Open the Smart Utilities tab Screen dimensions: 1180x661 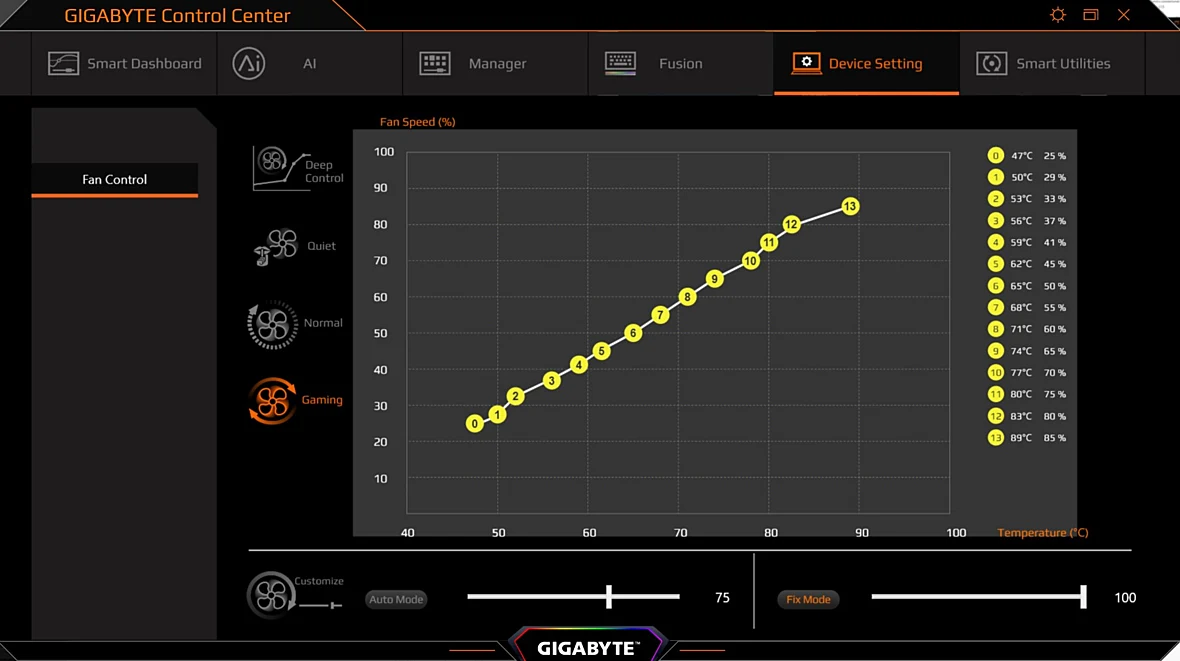tap(1052, 63)
